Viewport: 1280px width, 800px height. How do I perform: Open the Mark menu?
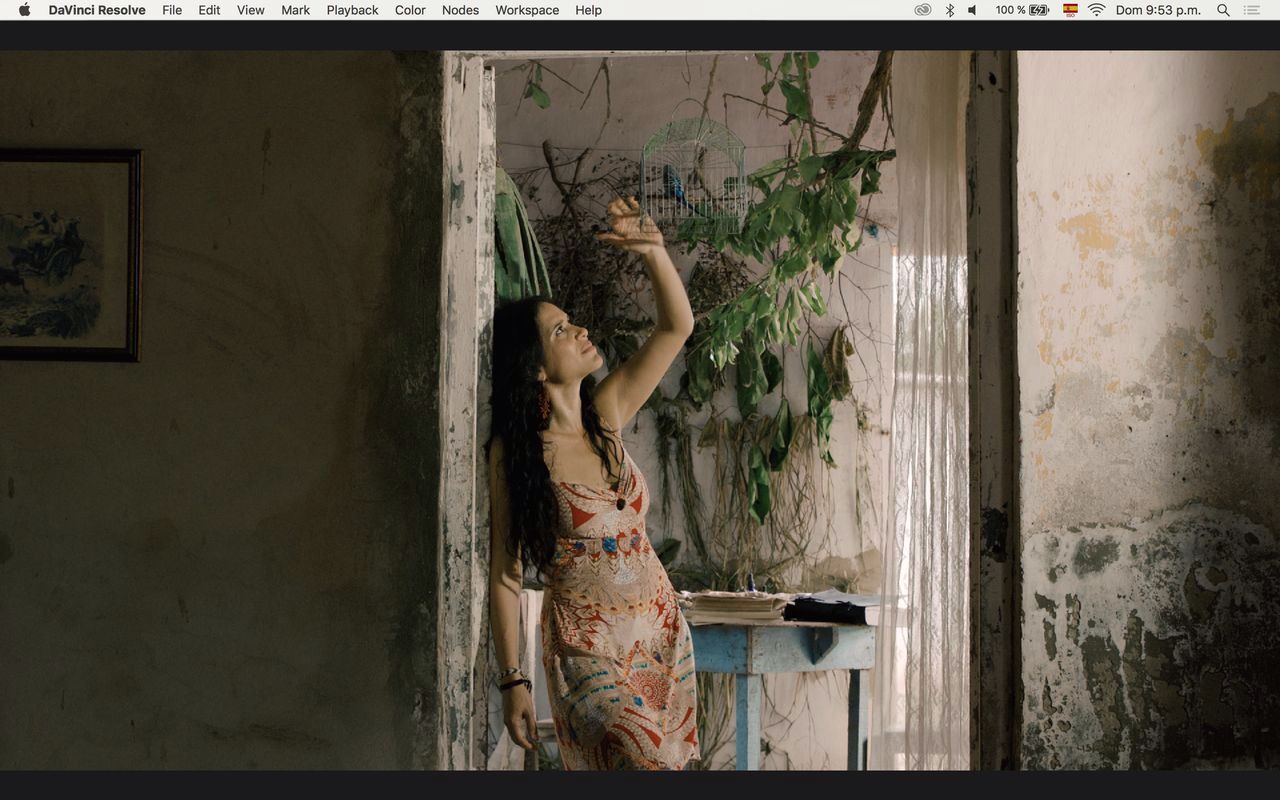[x=295, y=10]
